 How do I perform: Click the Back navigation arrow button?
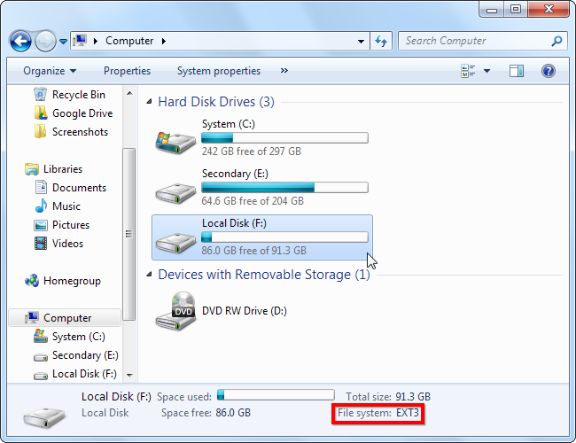coord(21,41)
